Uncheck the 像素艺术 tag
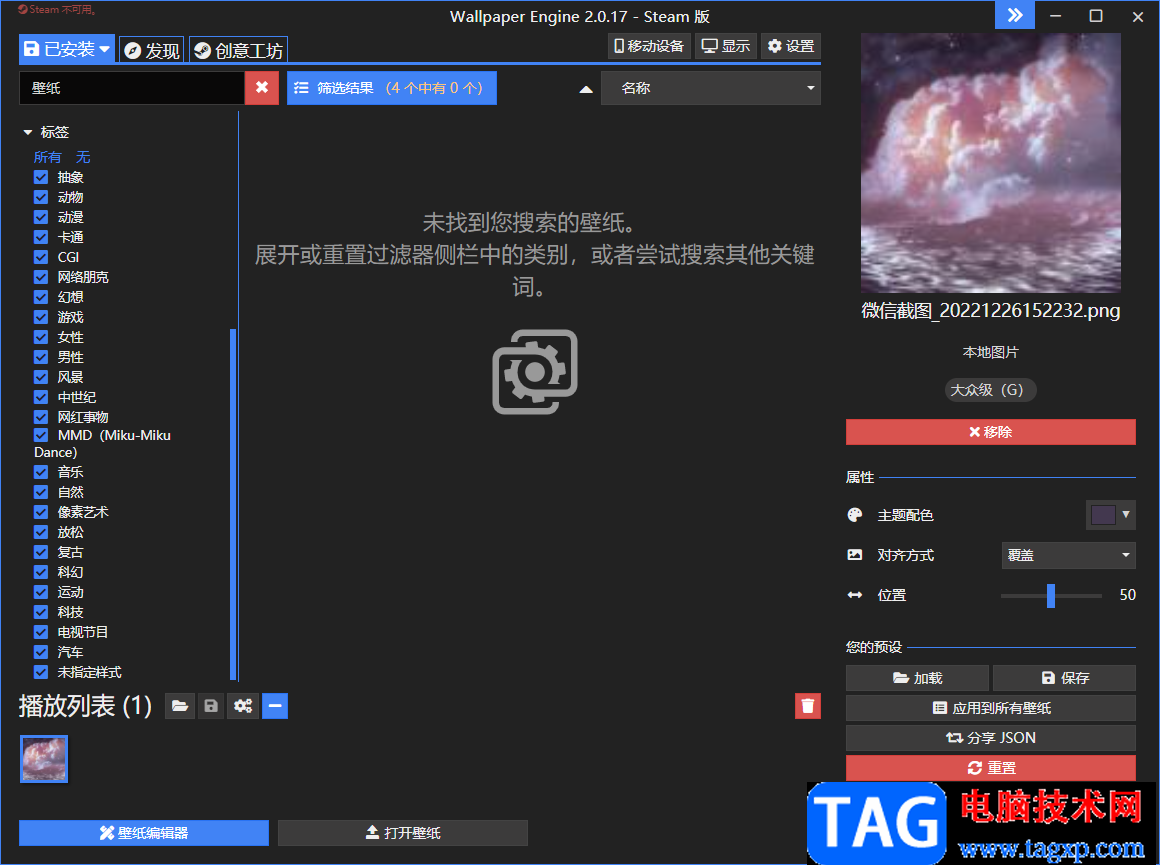The width and height of the screenshot is (1160, 865). pyautogui.click(x=41, y=512)
